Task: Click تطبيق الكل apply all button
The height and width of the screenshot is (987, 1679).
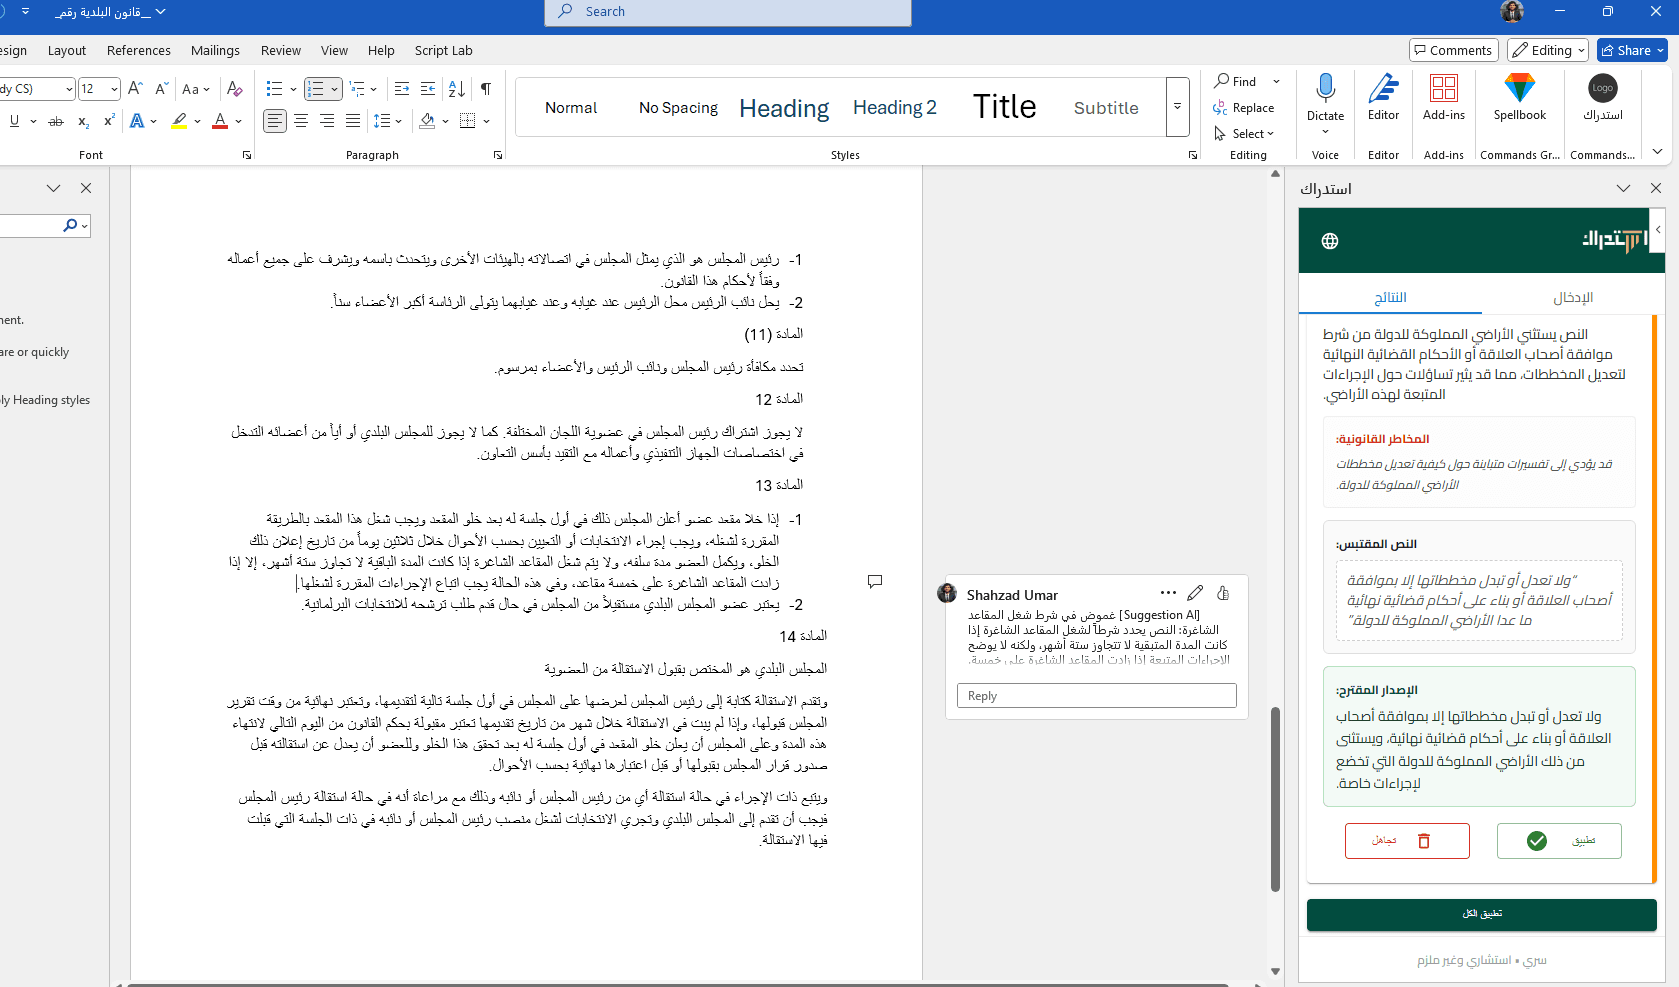Action: pyautogui.click(x=1482, y=914)
